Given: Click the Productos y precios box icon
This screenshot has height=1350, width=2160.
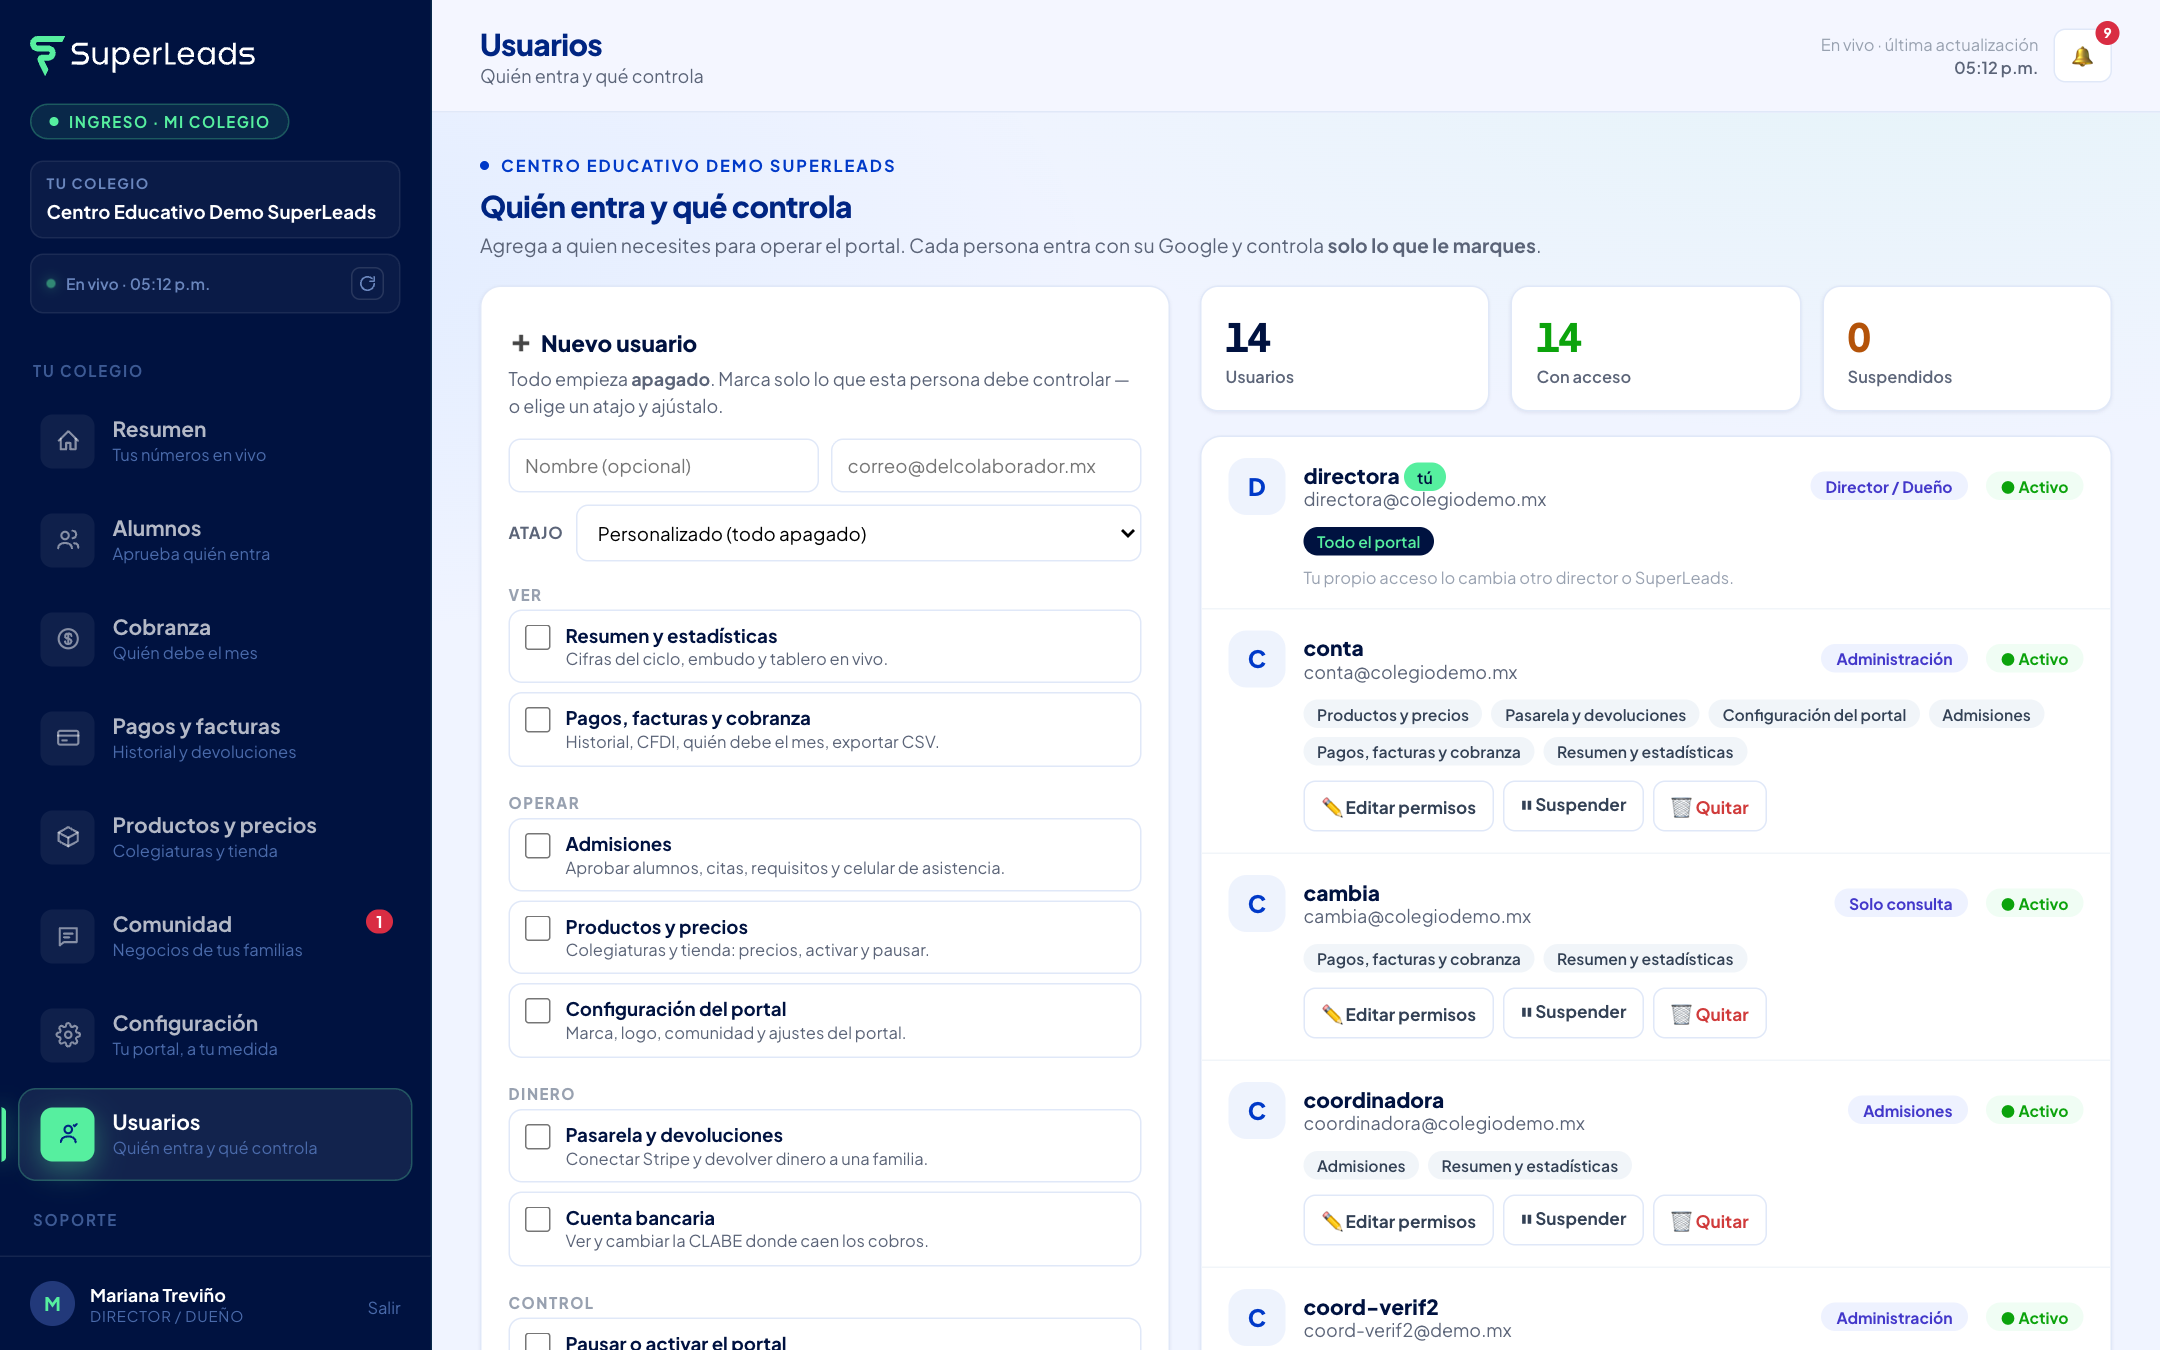Looking at the screenshot, I should 68,837.
